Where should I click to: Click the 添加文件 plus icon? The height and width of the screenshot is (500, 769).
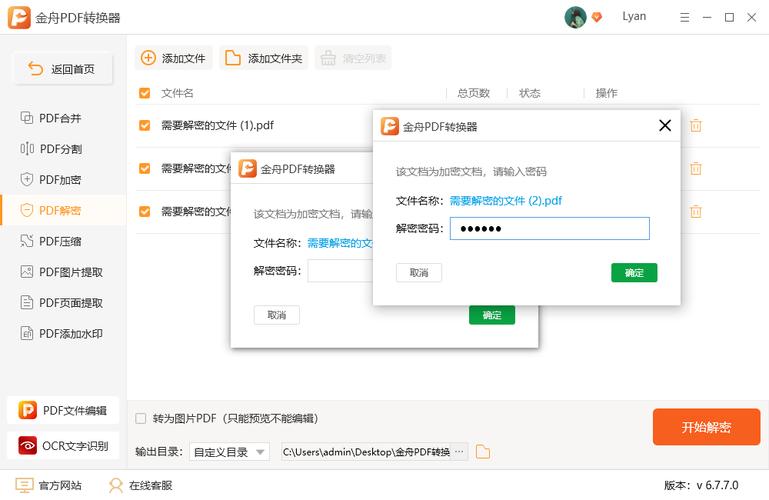(148, 58)
